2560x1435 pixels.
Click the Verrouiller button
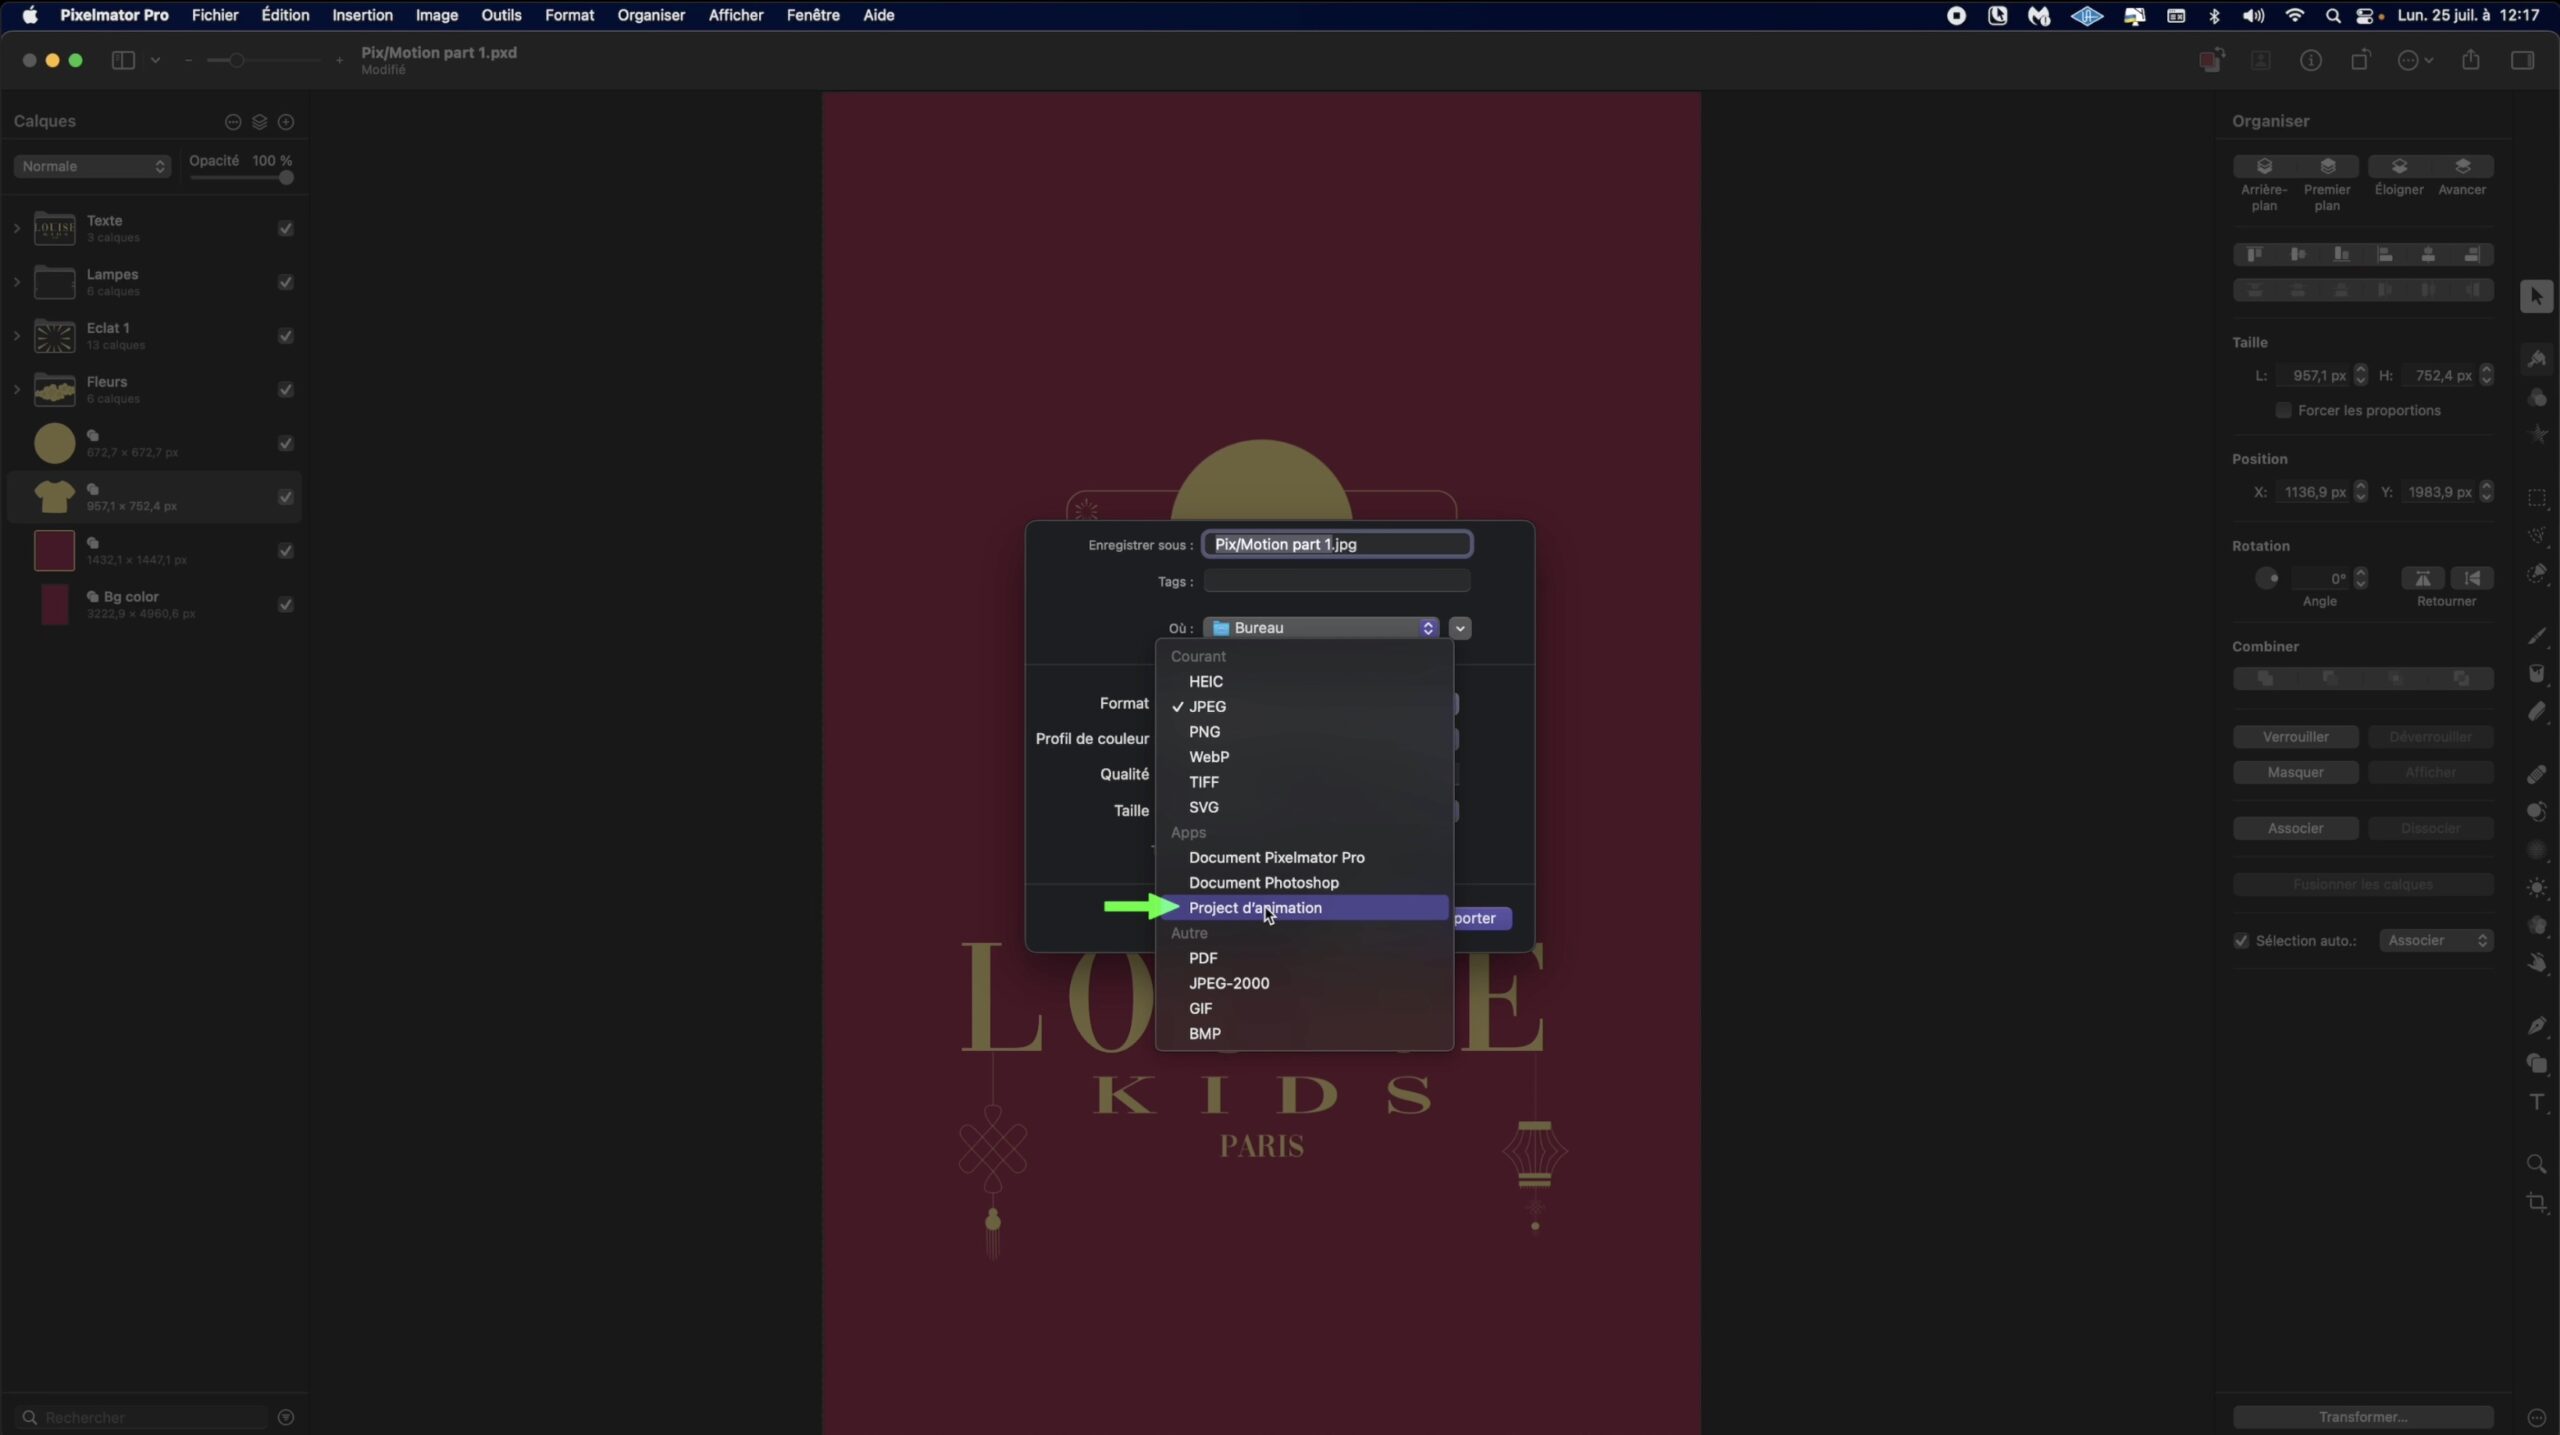[2295, 737]
